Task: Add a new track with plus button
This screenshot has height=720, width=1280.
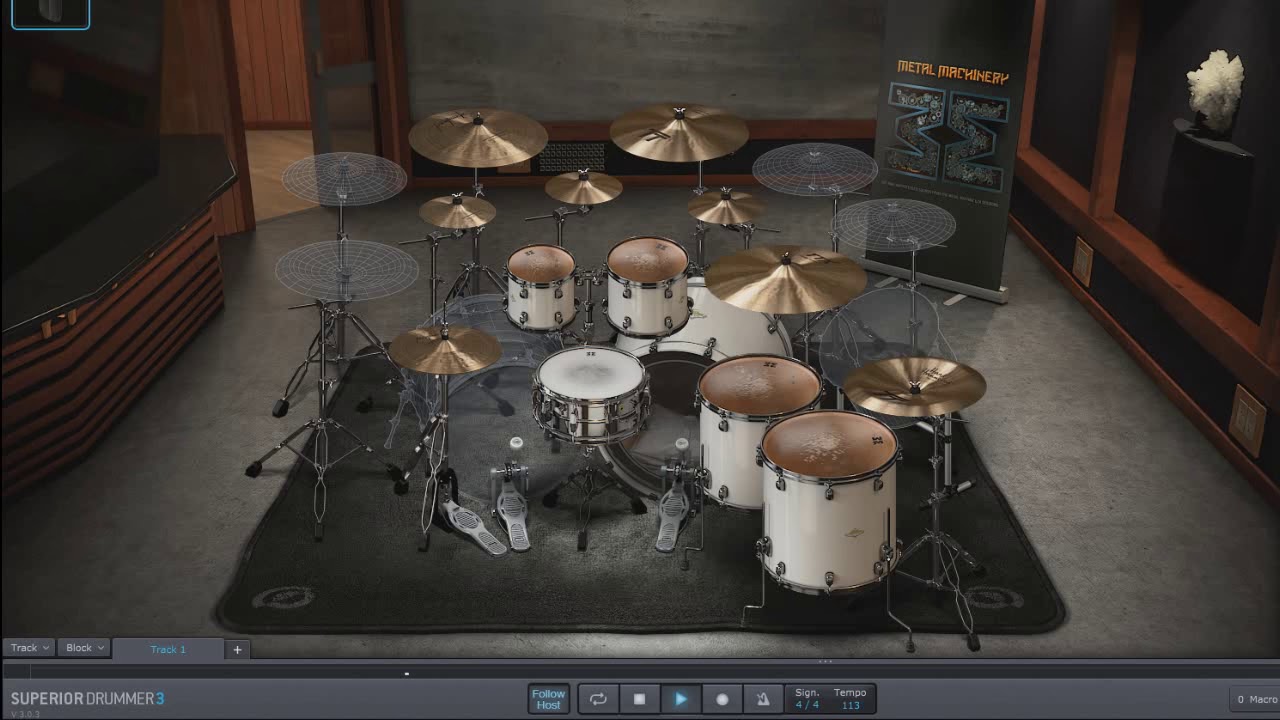Action: (237, 649)
